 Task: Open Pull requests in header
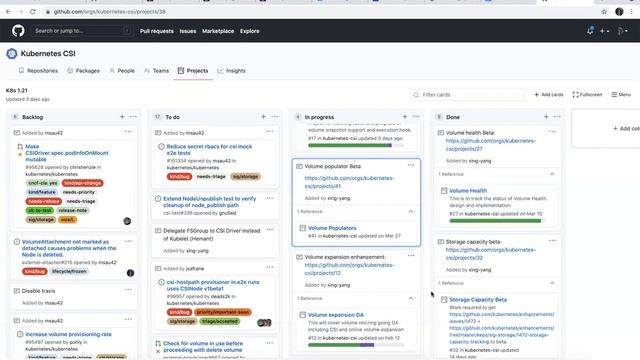(x=157, y=31)
